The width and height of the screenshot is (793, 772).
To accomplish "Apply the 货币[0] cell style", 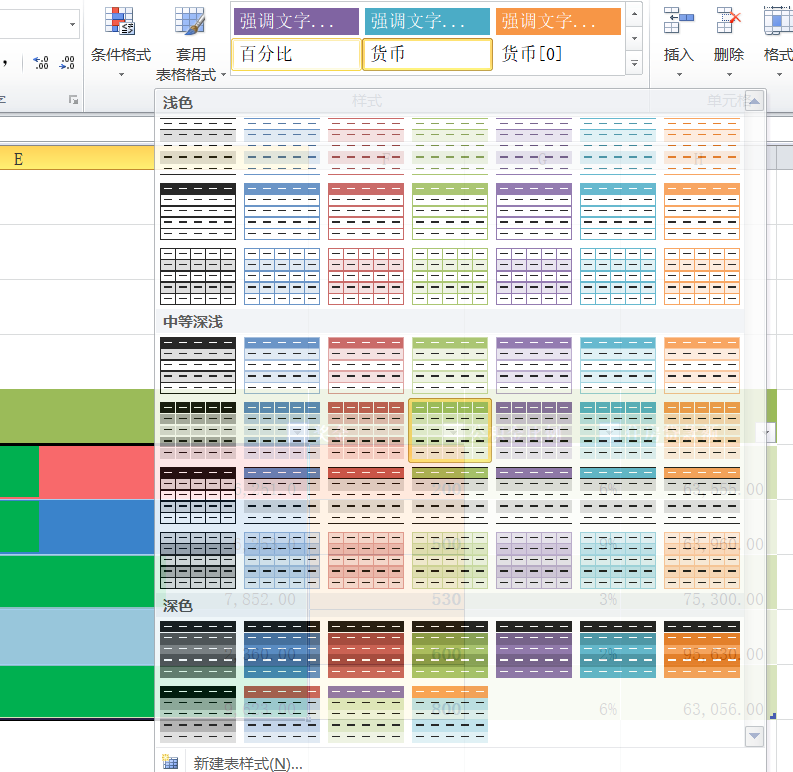I will (x=559, y=55).
